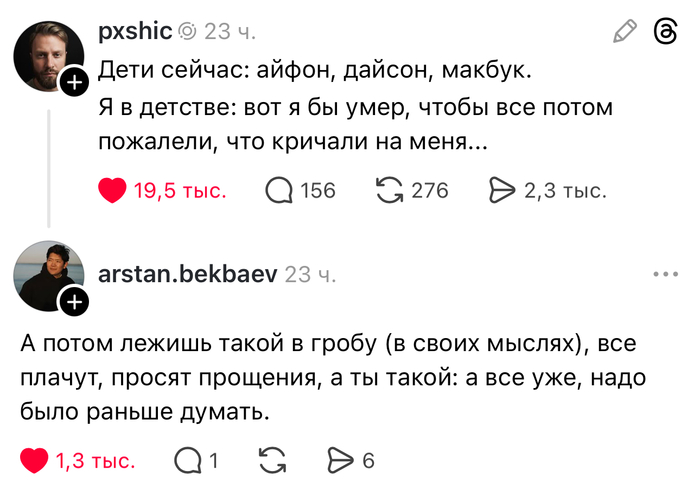700x496 pixels.
Task: Open the Threads logo icon
Action: click(664, 32)
